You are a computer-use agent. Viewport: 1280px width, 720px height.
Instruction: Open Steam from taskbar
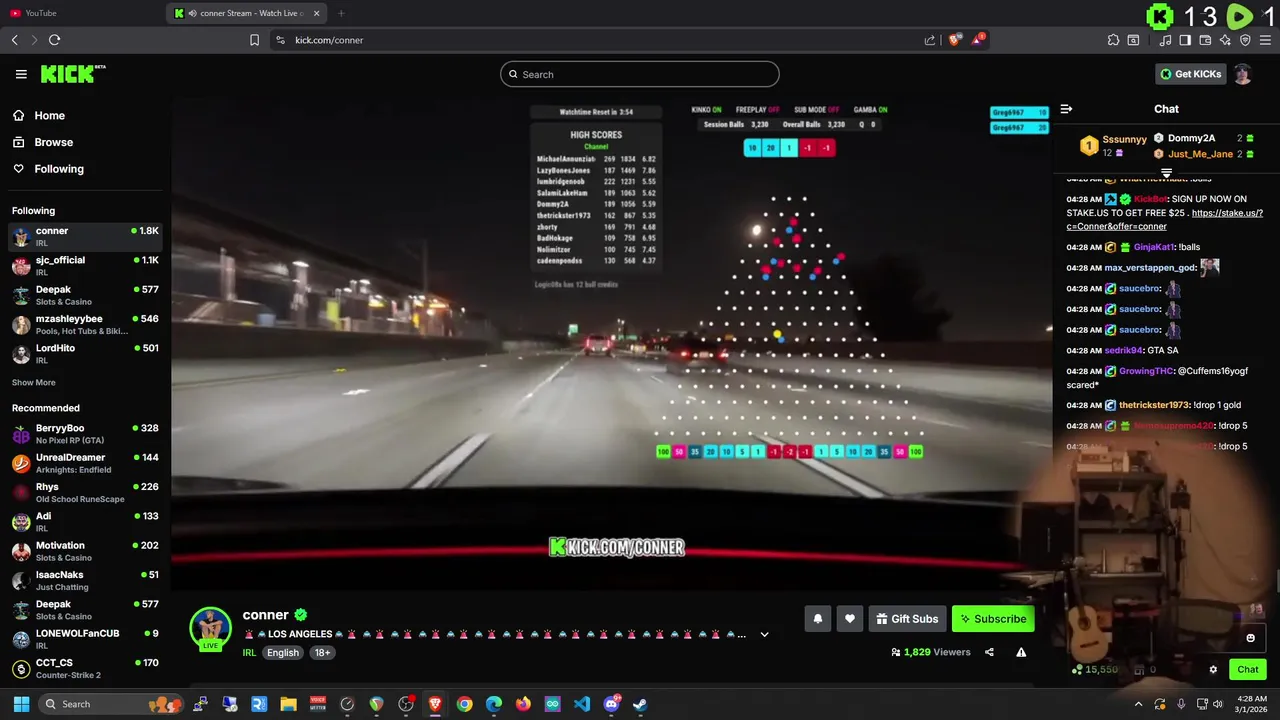pyautogui.click(x=640, y=704)
